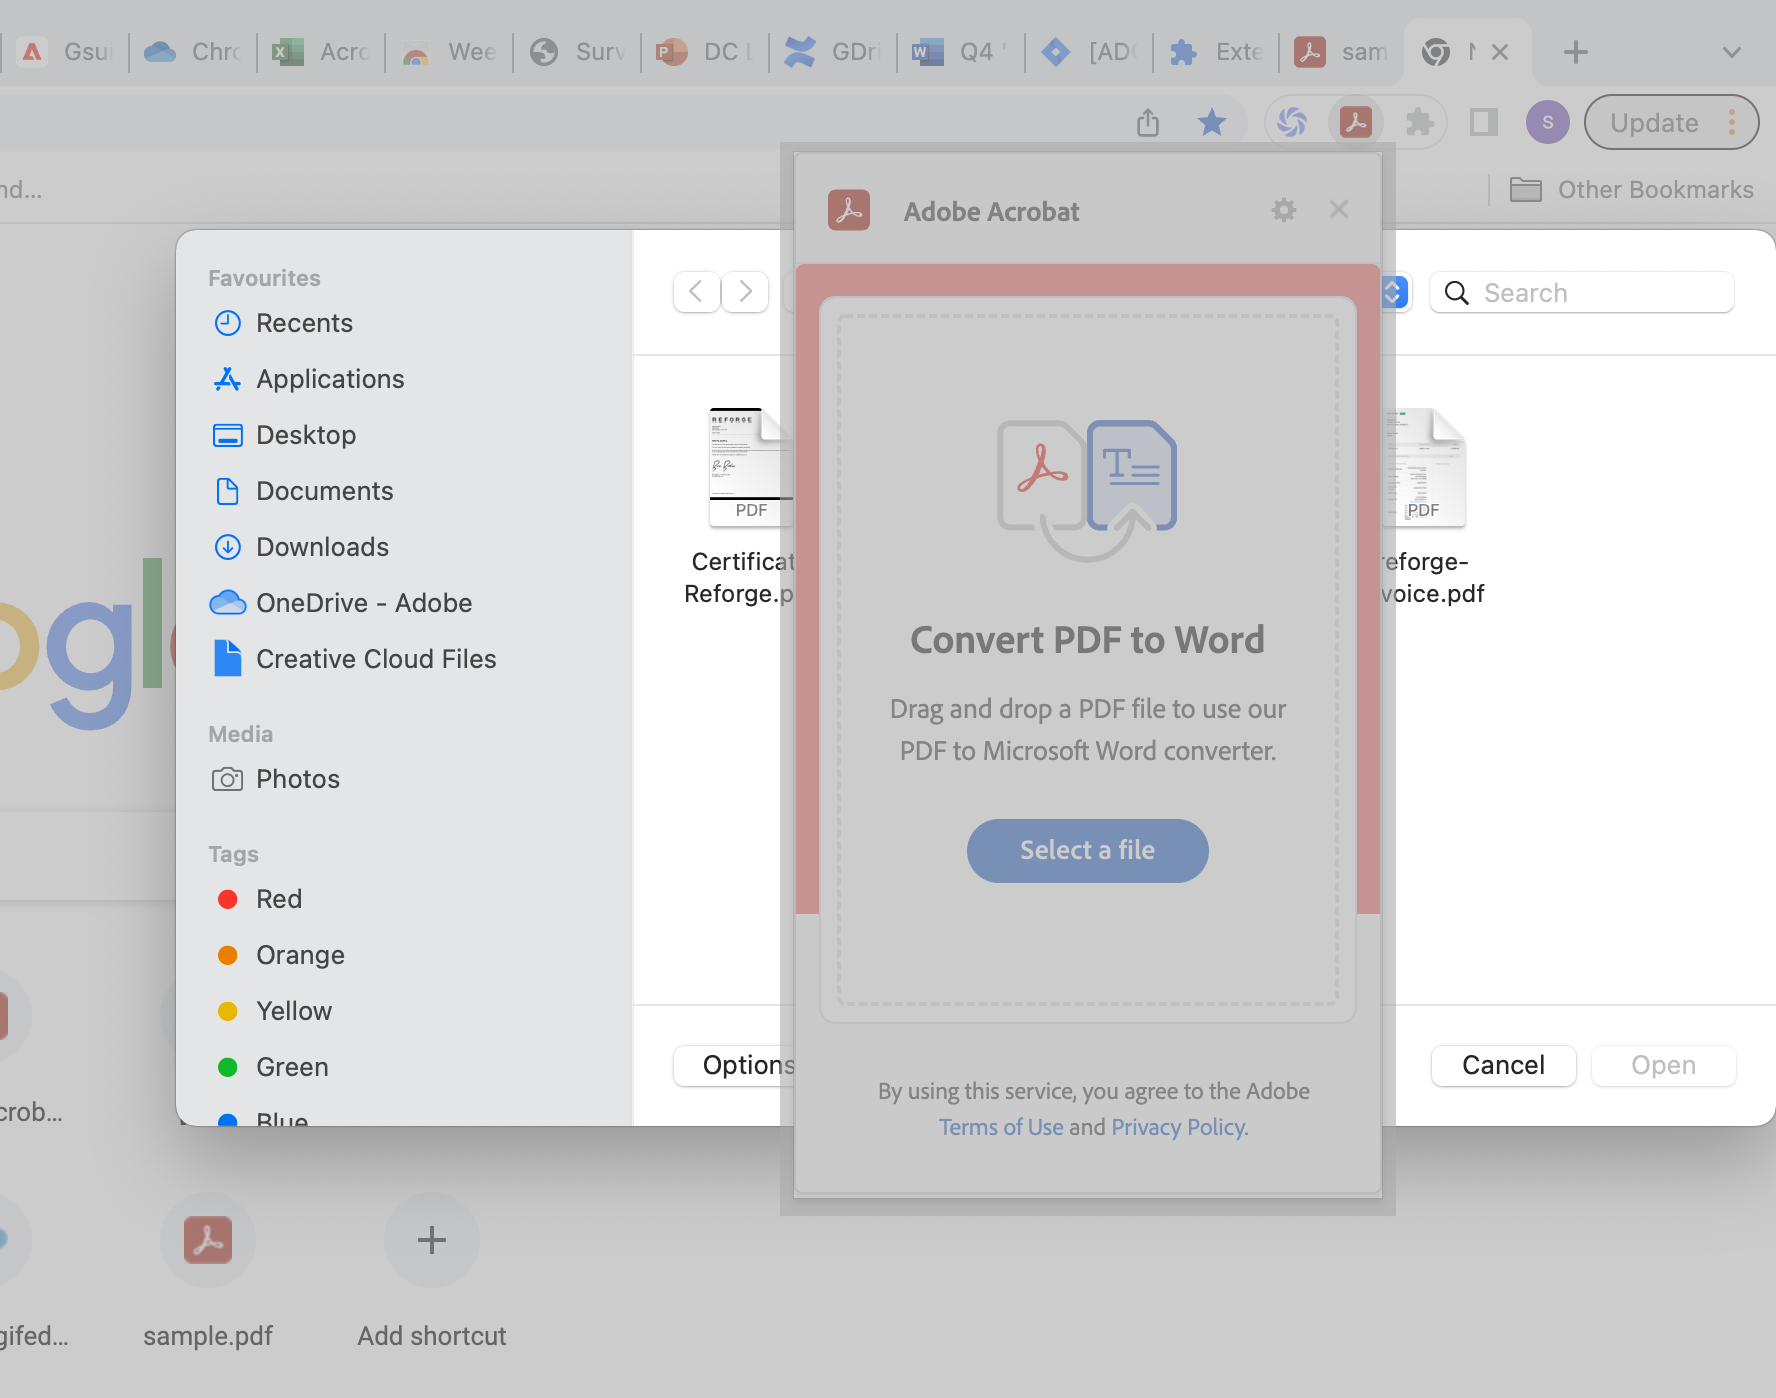Switch to the sam PDF tab

(x=1342, y=52)
